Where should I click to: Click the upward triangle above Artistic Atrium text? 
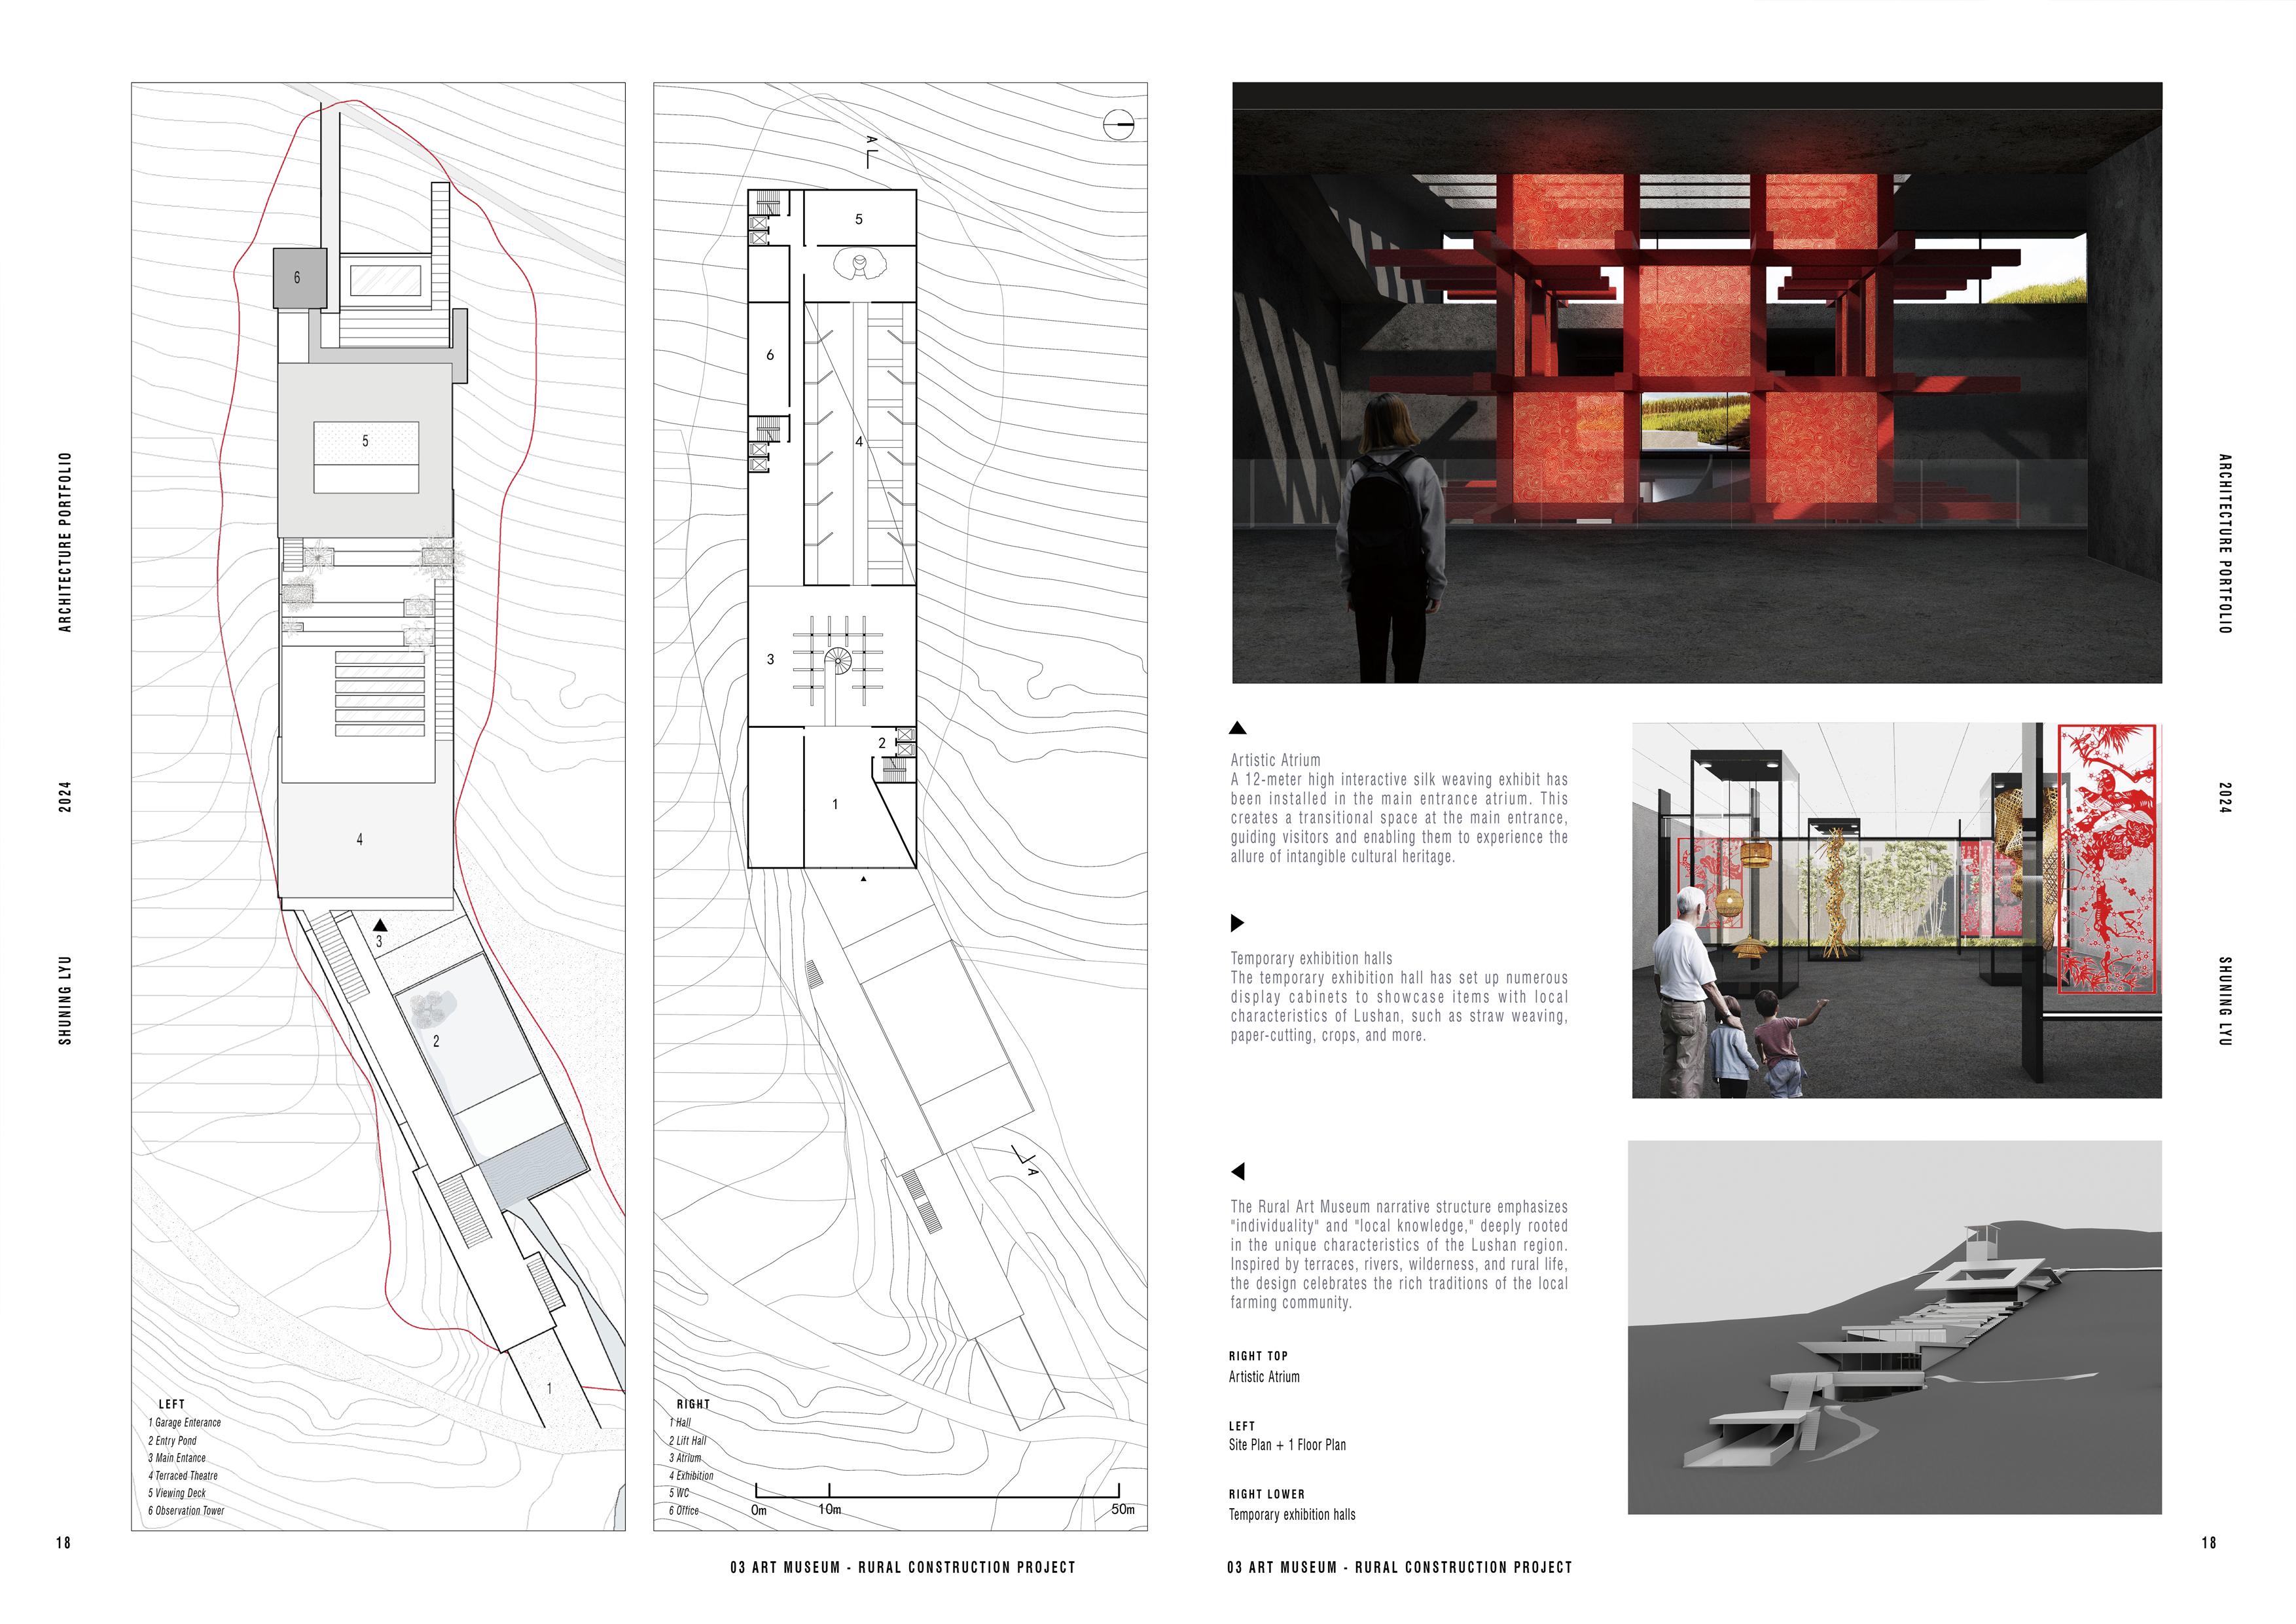coord(1237,728)
